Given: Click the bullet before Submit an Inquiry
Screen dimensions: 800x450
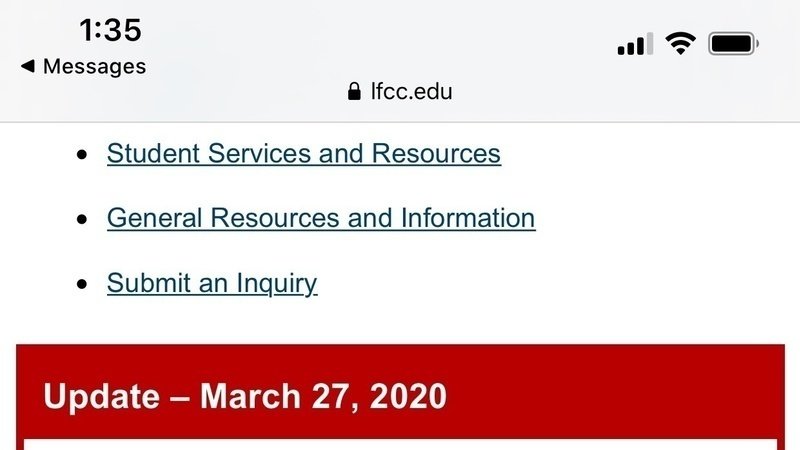Looking at the screenshot, I should point(83,284).
